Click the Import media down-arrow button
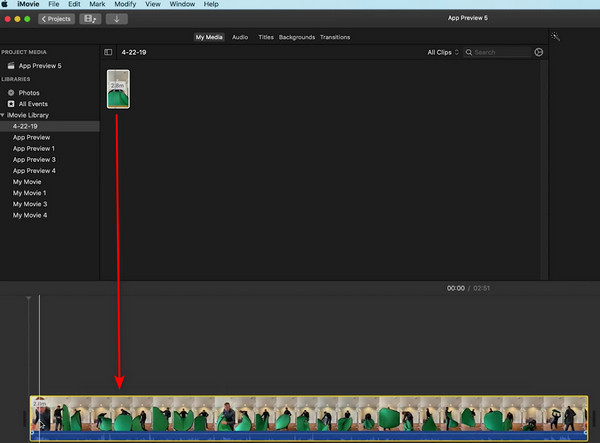Screen dimensions: 600x443 [x=117, y=19]
